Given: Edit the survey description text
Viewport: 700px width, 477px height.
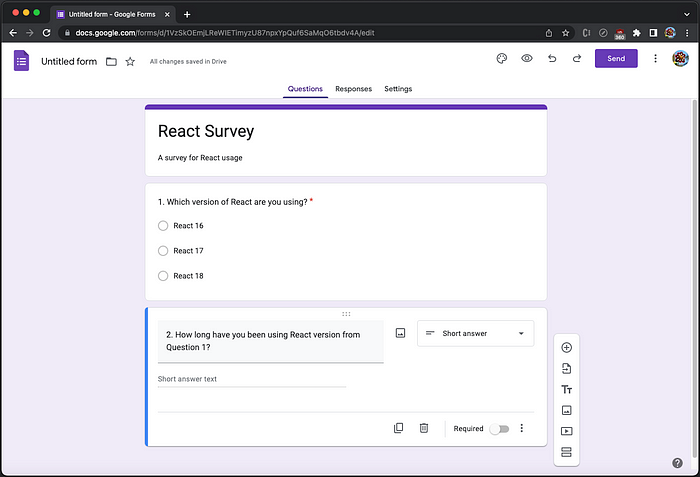Looking at the screenshot, I should (x=200, y=158).
